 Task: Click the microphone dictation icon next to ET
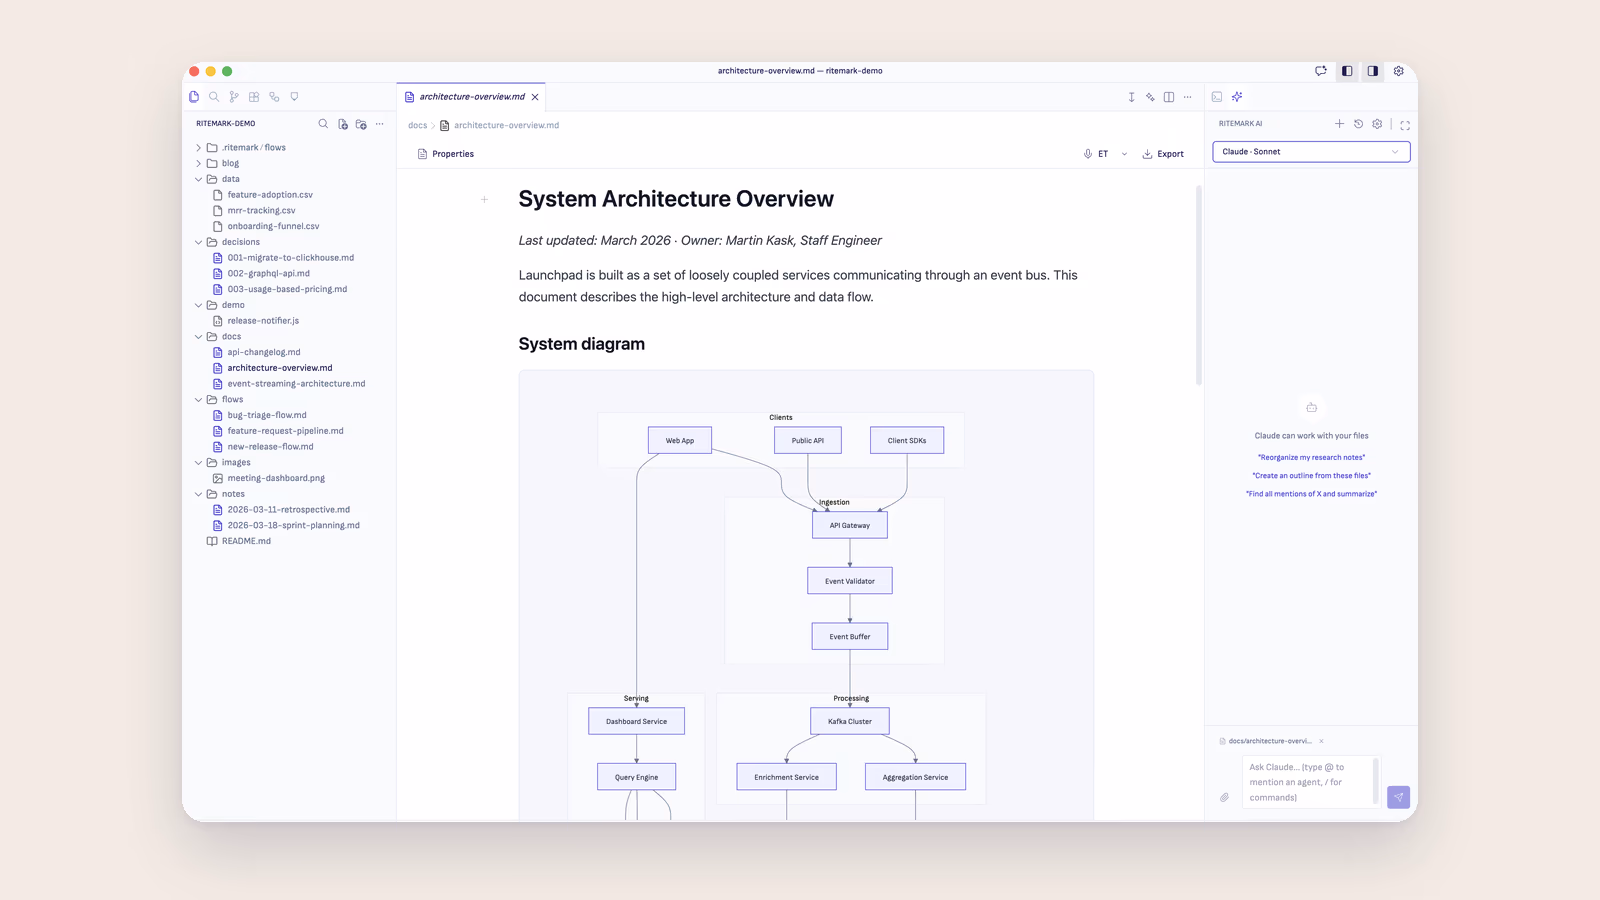coord(1088,154)
